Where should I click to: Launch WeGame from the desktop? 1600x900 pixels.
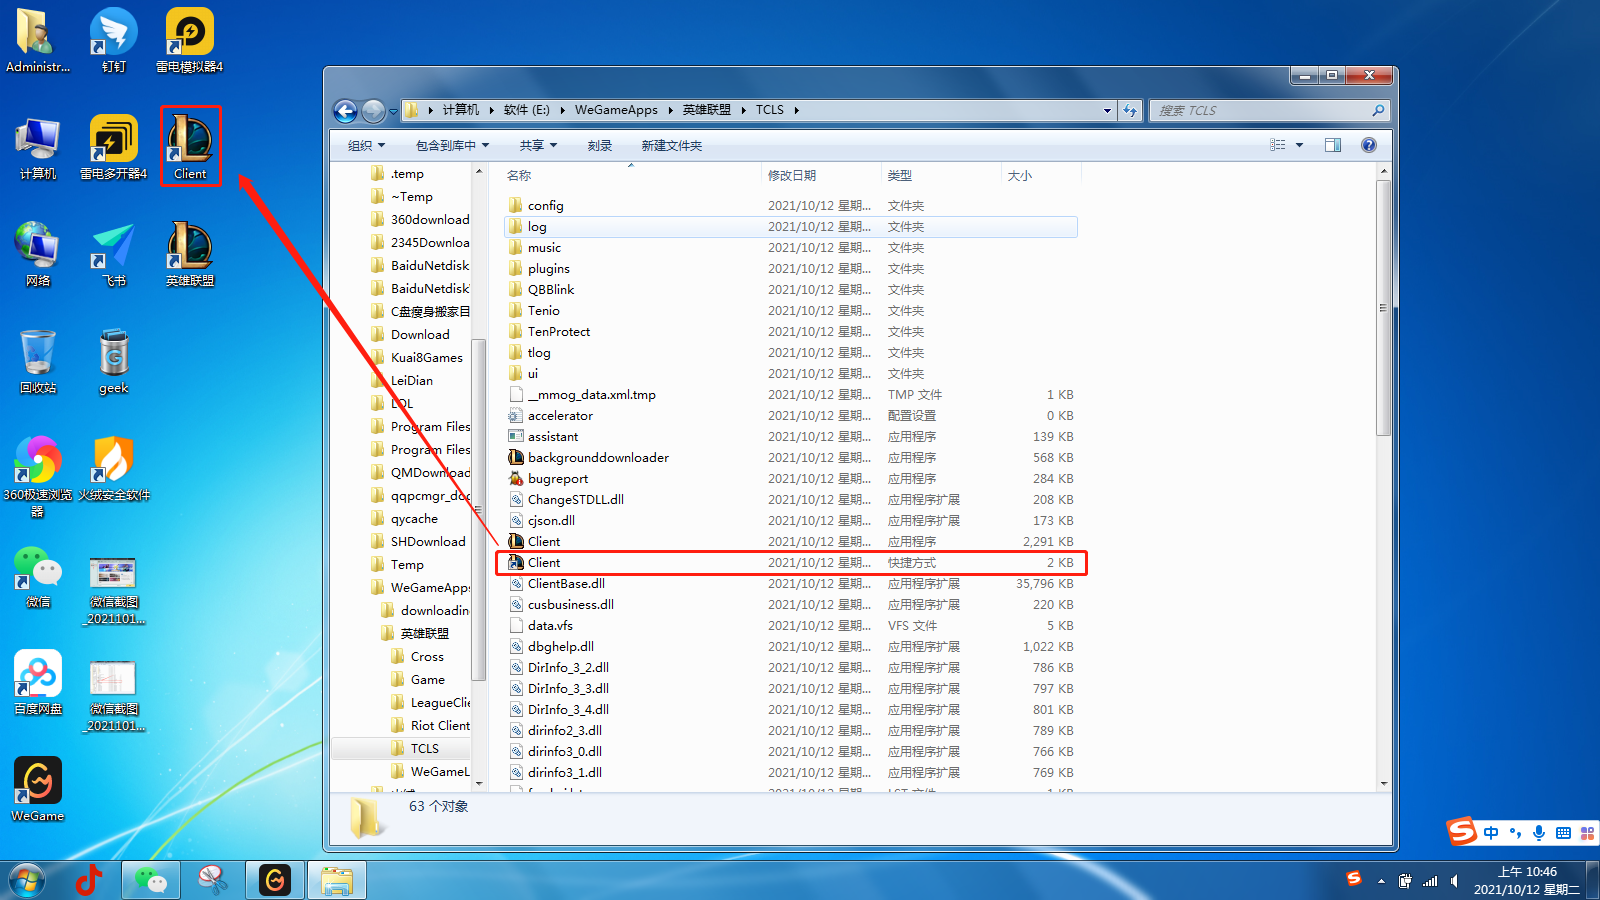click(x=38, y=789)
